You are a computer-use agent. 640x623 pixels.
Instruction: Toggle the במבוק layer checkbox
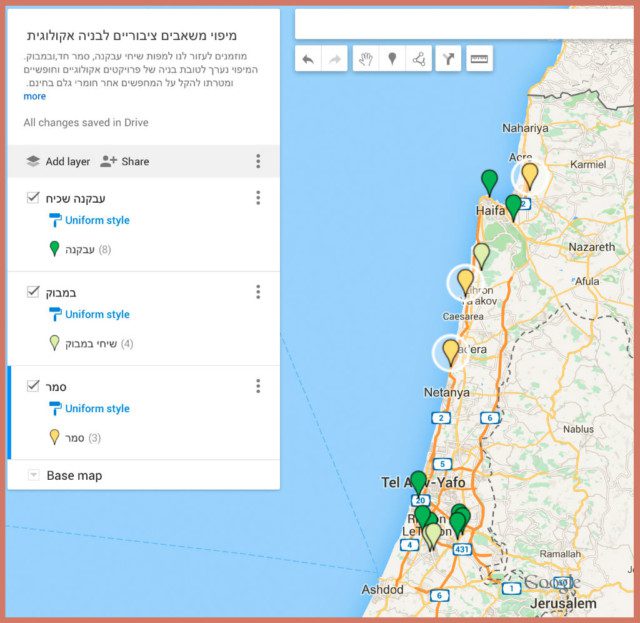[33, 291]
